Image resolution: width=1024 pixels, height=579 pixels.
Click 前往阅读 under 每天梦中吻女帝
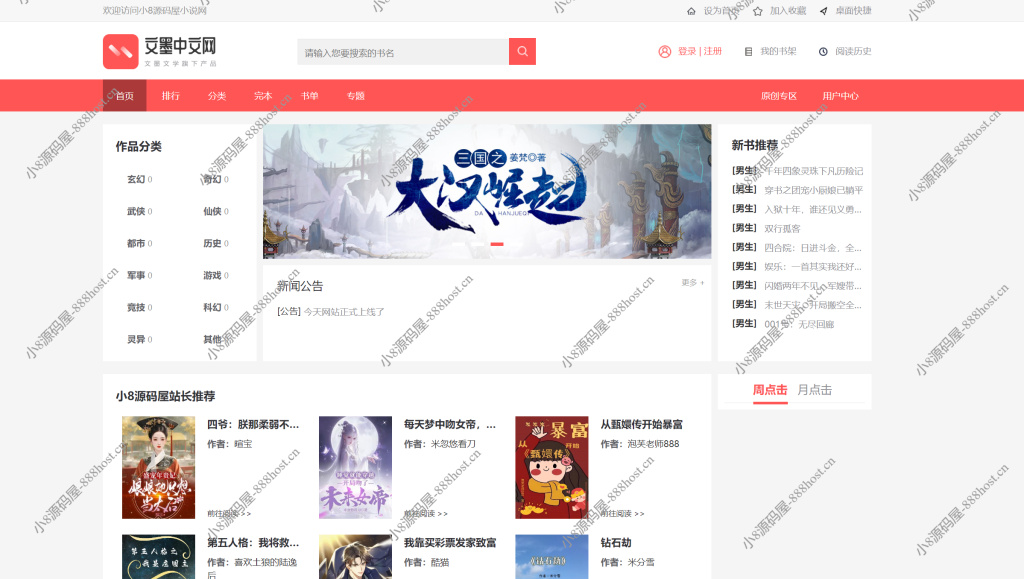tap(426, 514)
